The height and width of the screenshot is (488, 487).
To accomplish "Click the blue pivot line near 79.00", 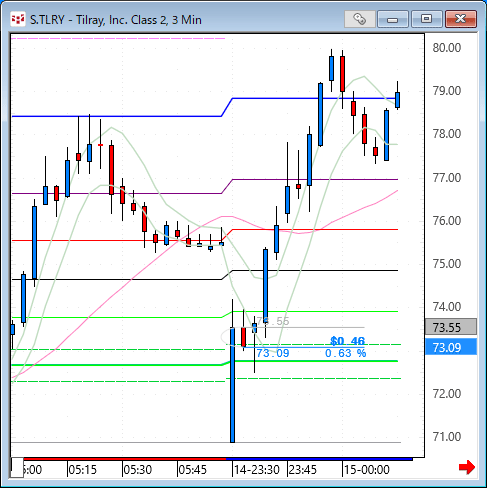I will (x=315, y=98).
